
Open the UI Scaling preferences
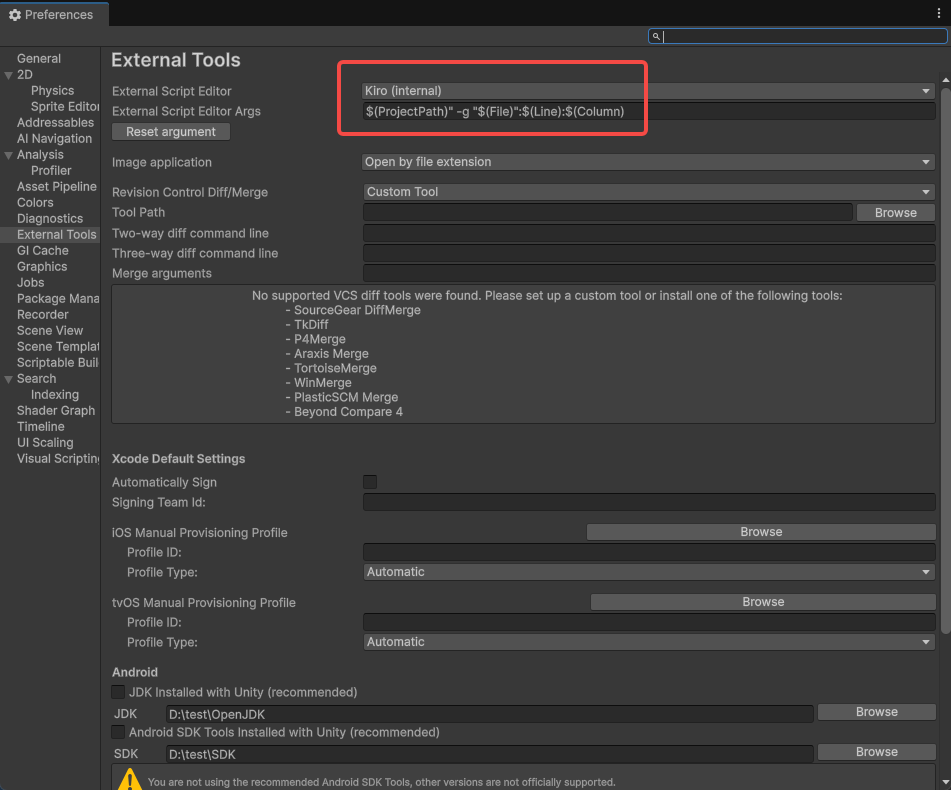pyautogui.click(x=45, y=443)
